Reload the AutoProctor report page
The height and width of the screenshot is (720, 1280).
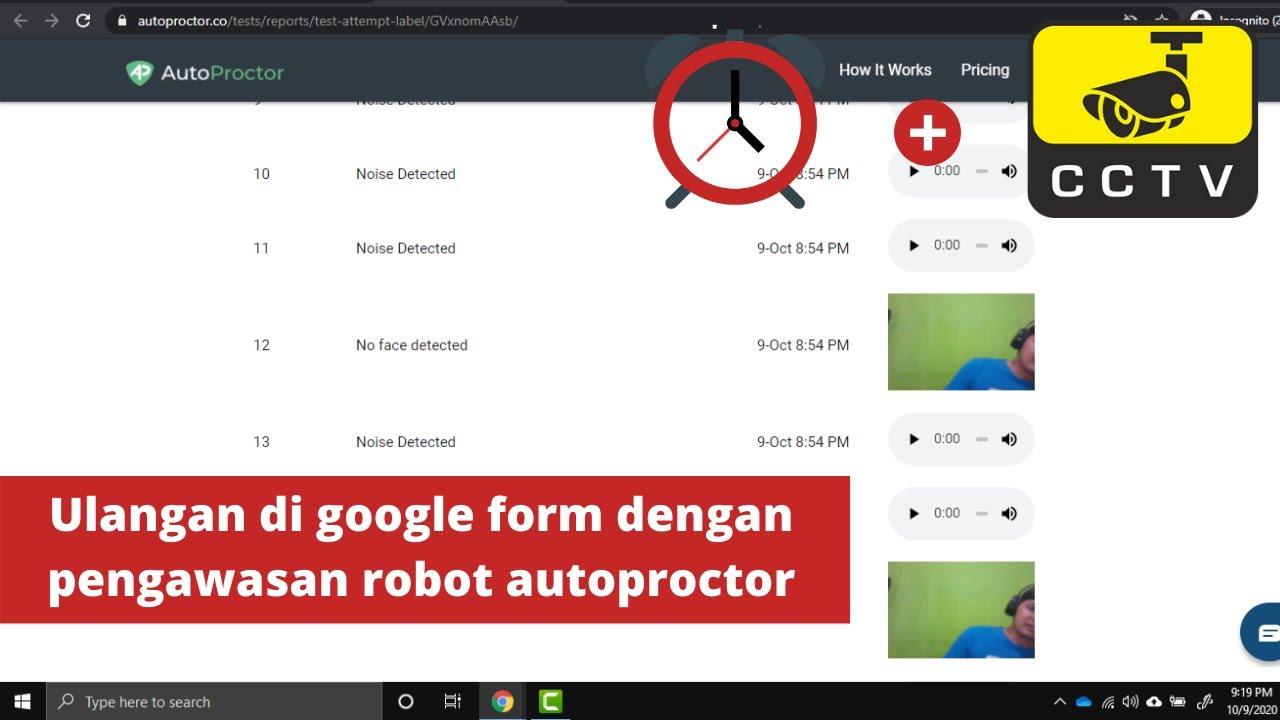(84, 21)
